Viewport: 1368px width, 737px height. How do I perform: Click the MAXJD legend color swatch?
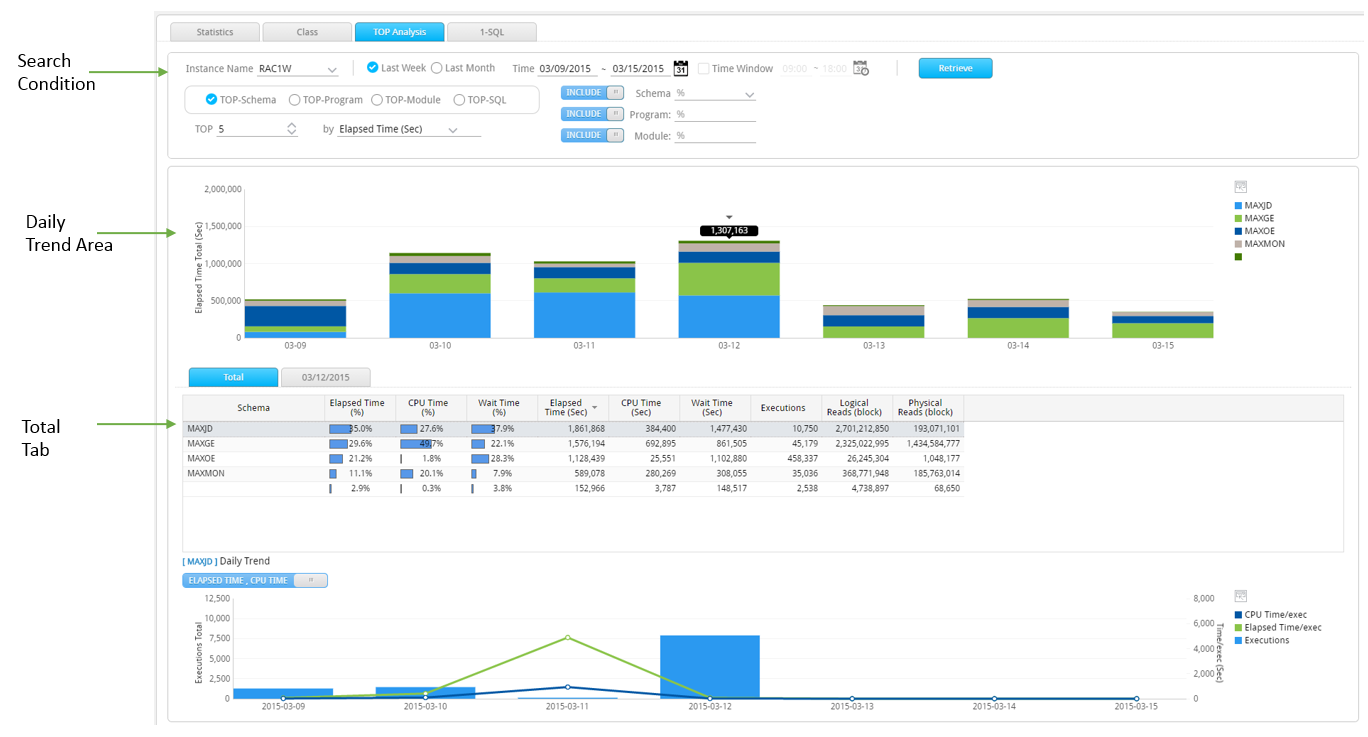1238,205
